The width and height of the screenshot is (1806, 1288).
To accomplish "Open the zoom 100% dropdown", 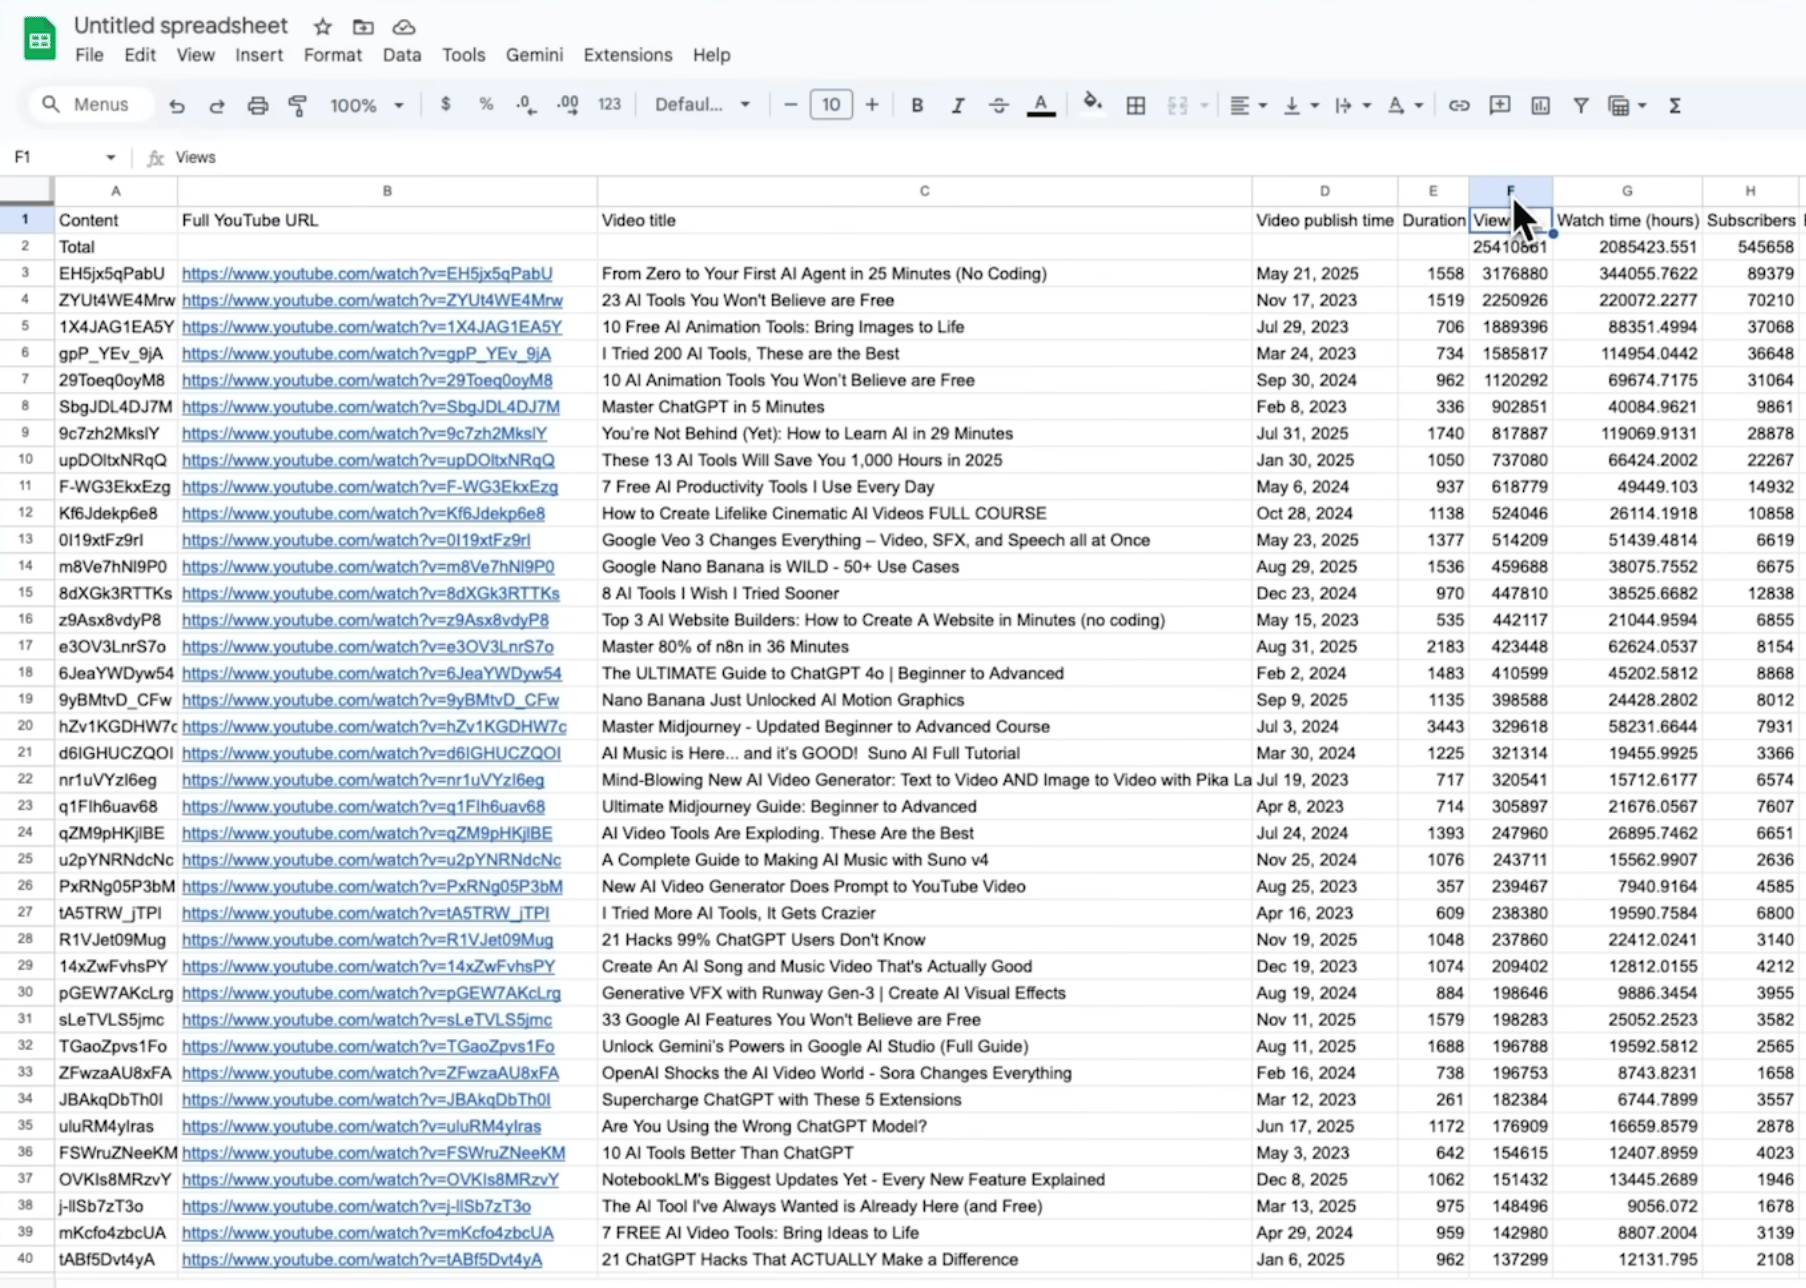I will 366,105.
